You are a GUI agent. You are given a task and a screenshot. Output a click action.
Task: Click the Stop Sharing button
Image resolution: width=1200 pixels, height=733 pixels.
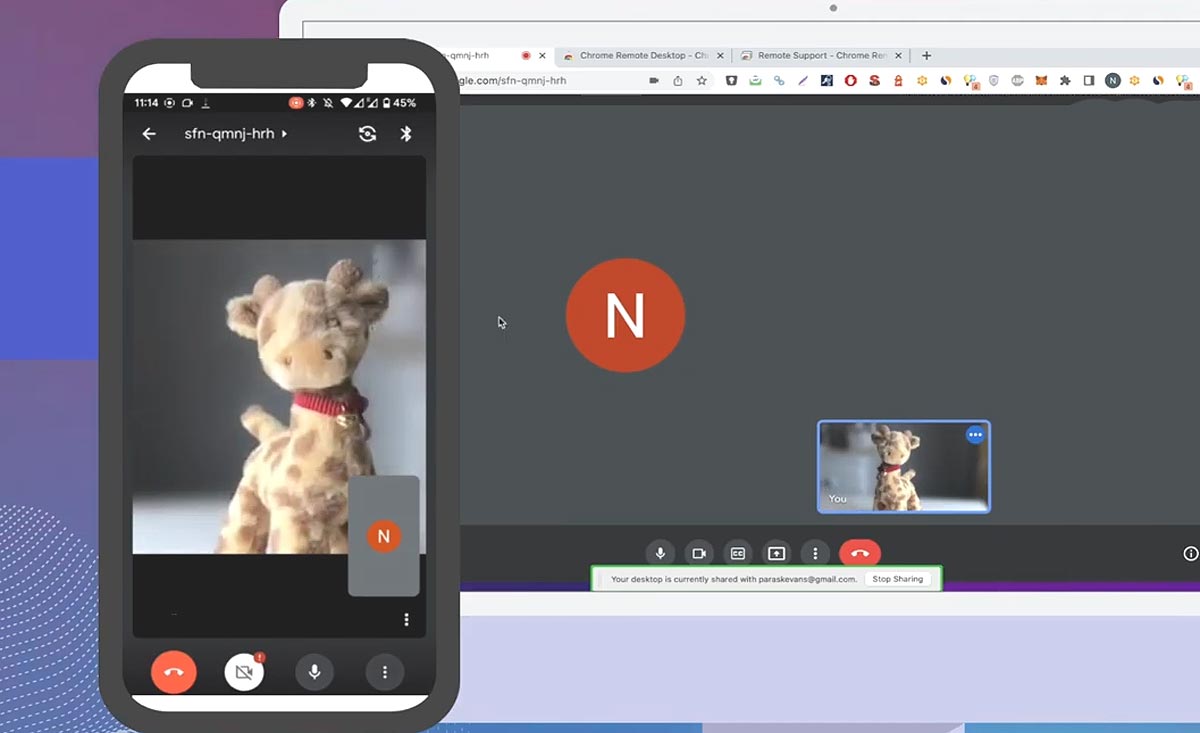click(x=897, y=579)
